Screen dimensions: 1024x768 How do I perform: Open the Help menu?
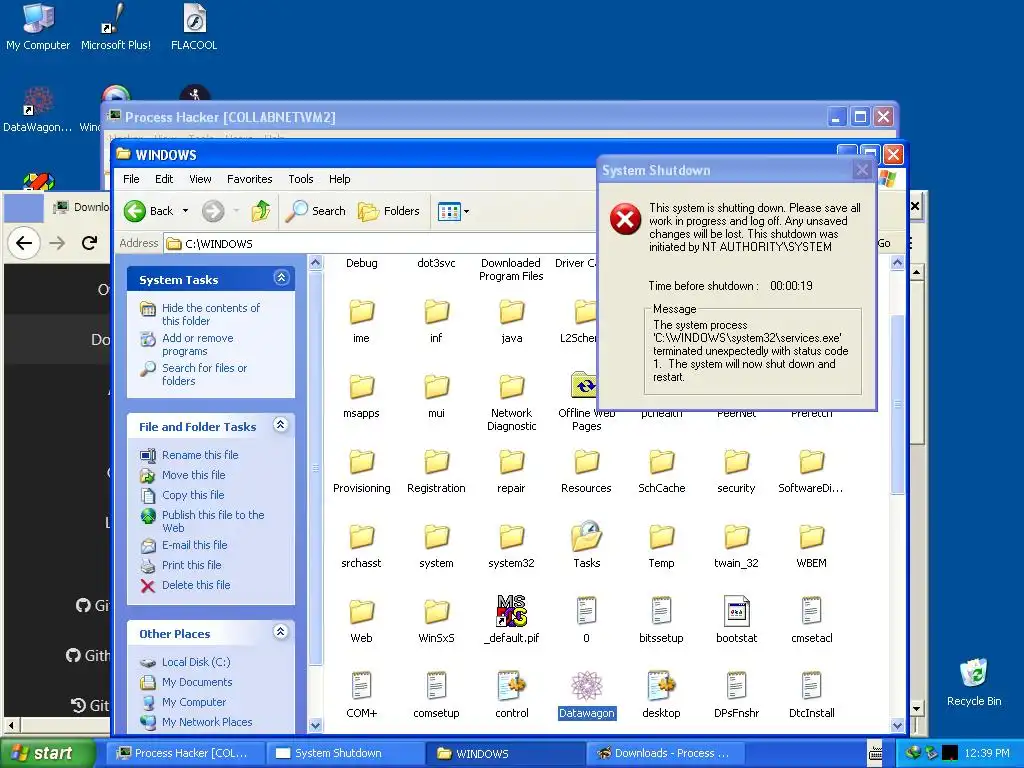click(x=339, y=179)
